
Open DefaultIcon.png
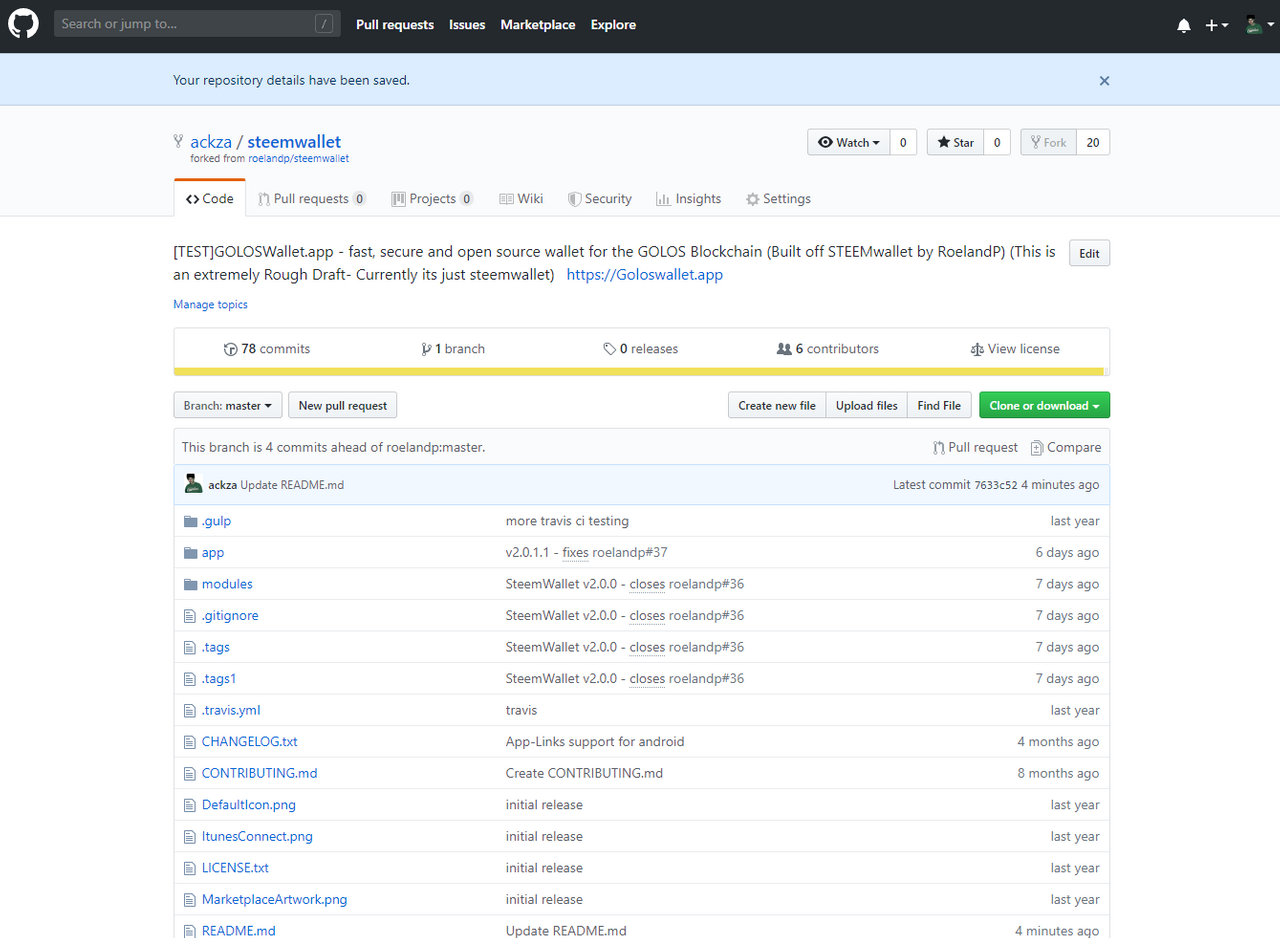(x=248, y=805)
